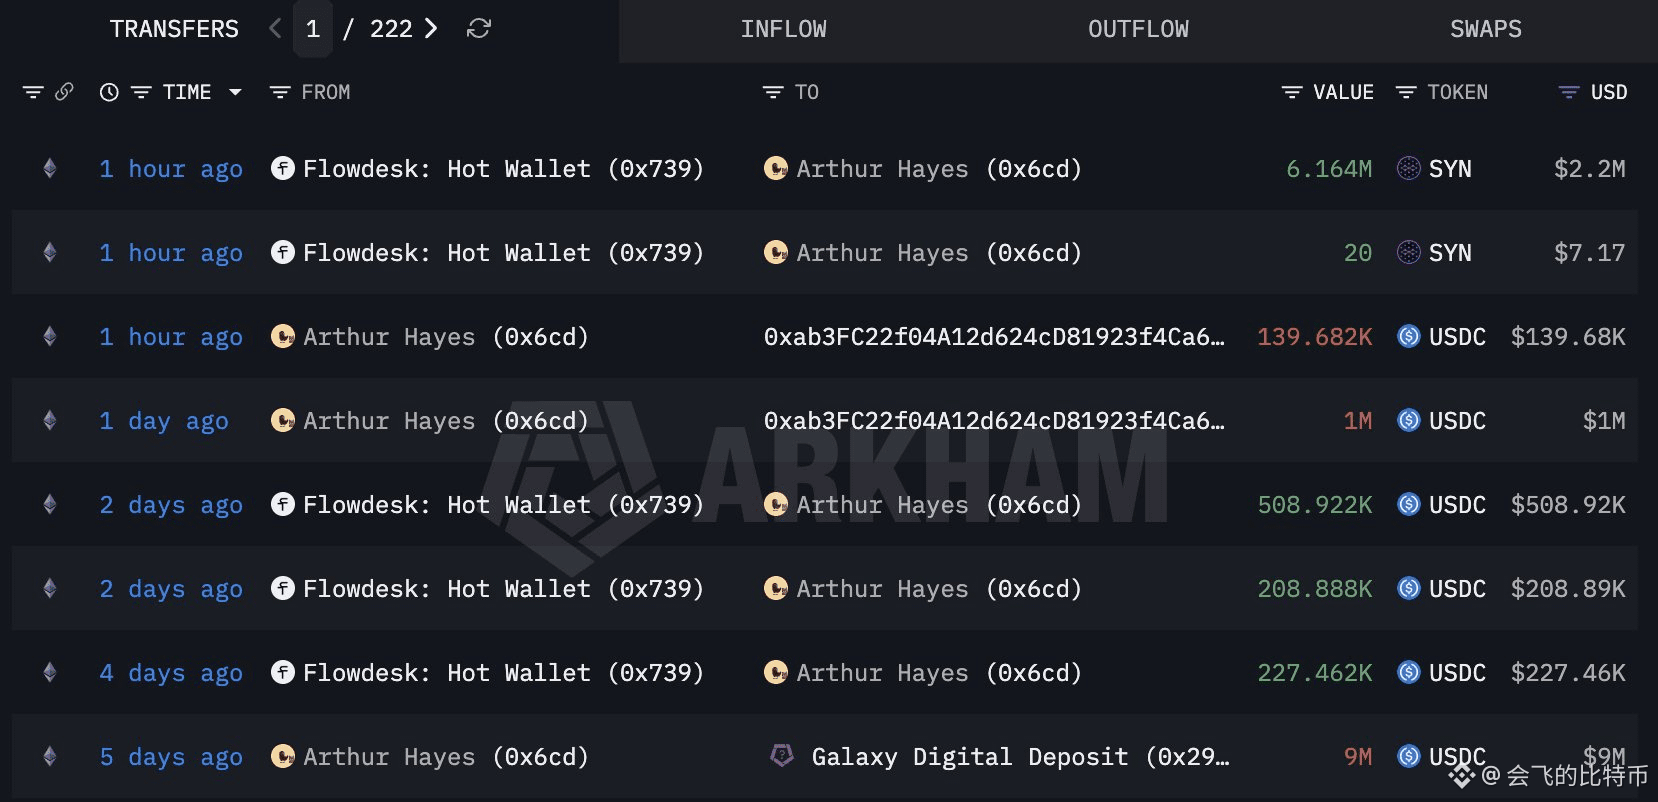Click the Ethereum icon on the 20 SYN row
The width and height of the screenshot is (1658, 802).
click(x=50, y=253)
